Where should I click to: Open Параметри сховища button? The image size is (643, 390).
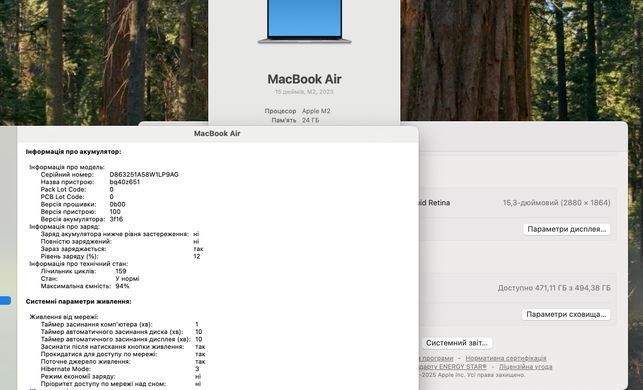(566, 315)
